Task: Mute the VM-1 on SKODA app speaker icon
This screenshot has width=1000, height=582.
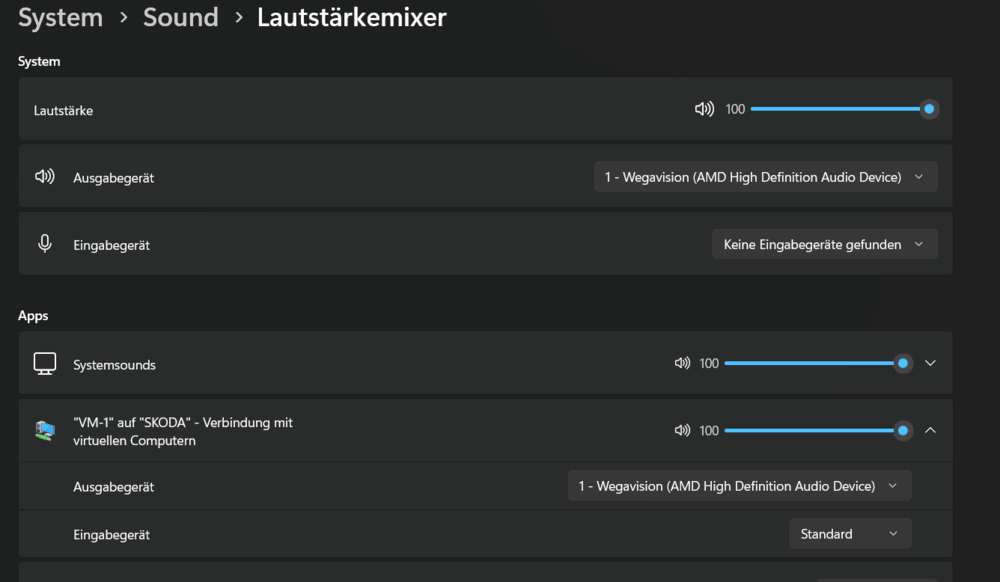Action: [x=682, y=430]
